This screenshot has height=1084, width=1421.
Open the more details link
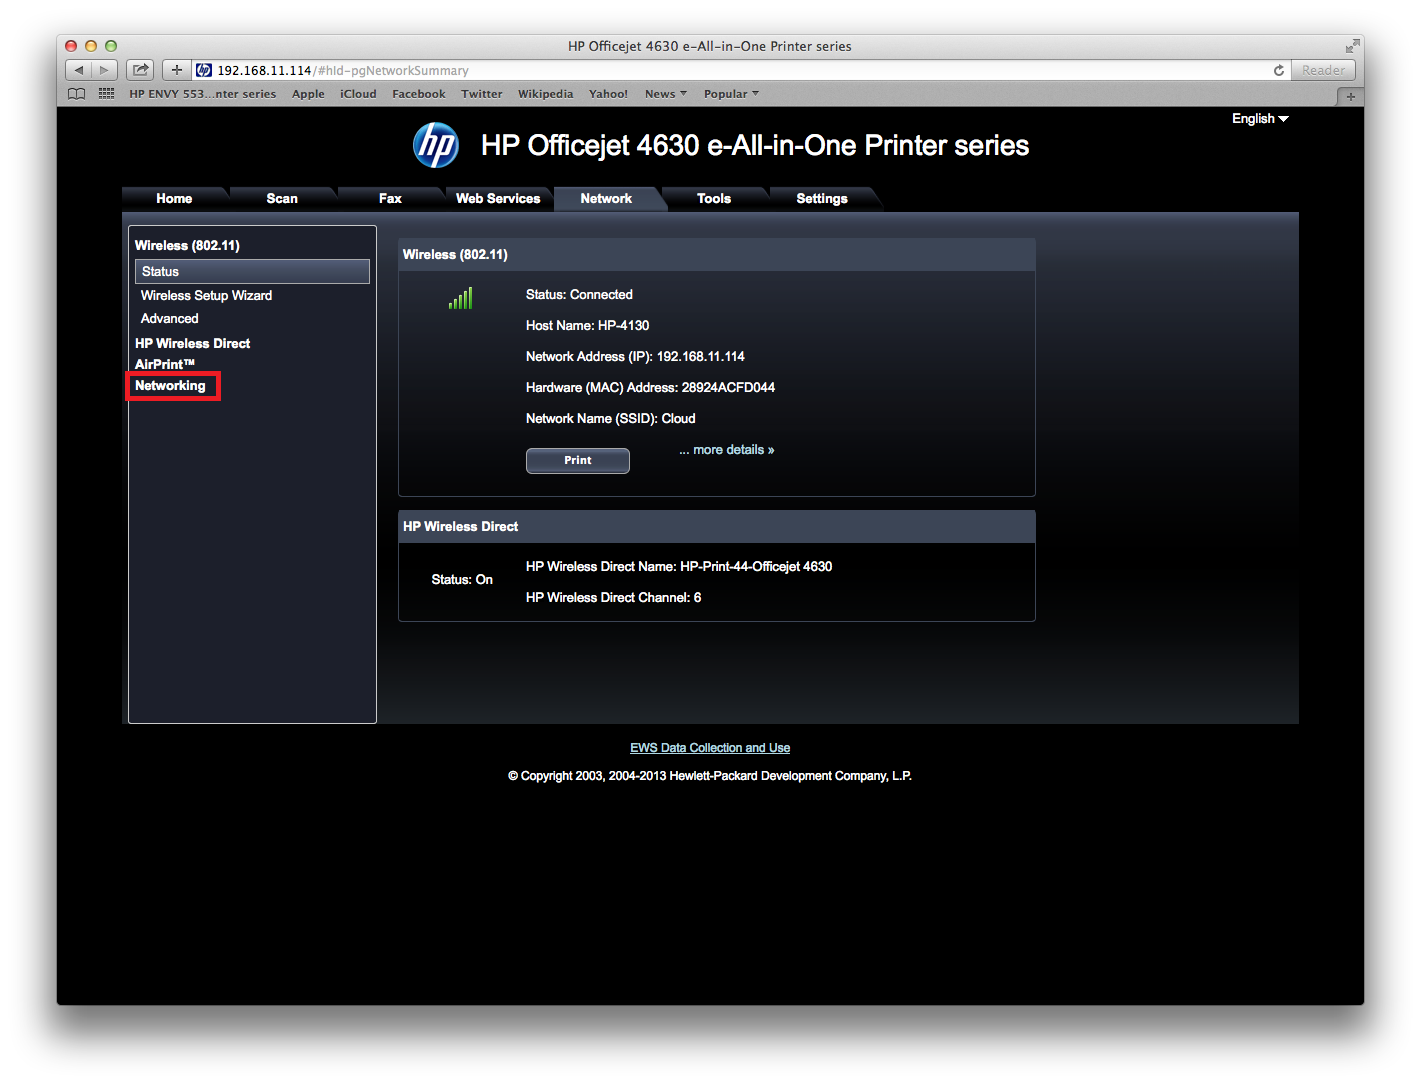click(727, 450)
